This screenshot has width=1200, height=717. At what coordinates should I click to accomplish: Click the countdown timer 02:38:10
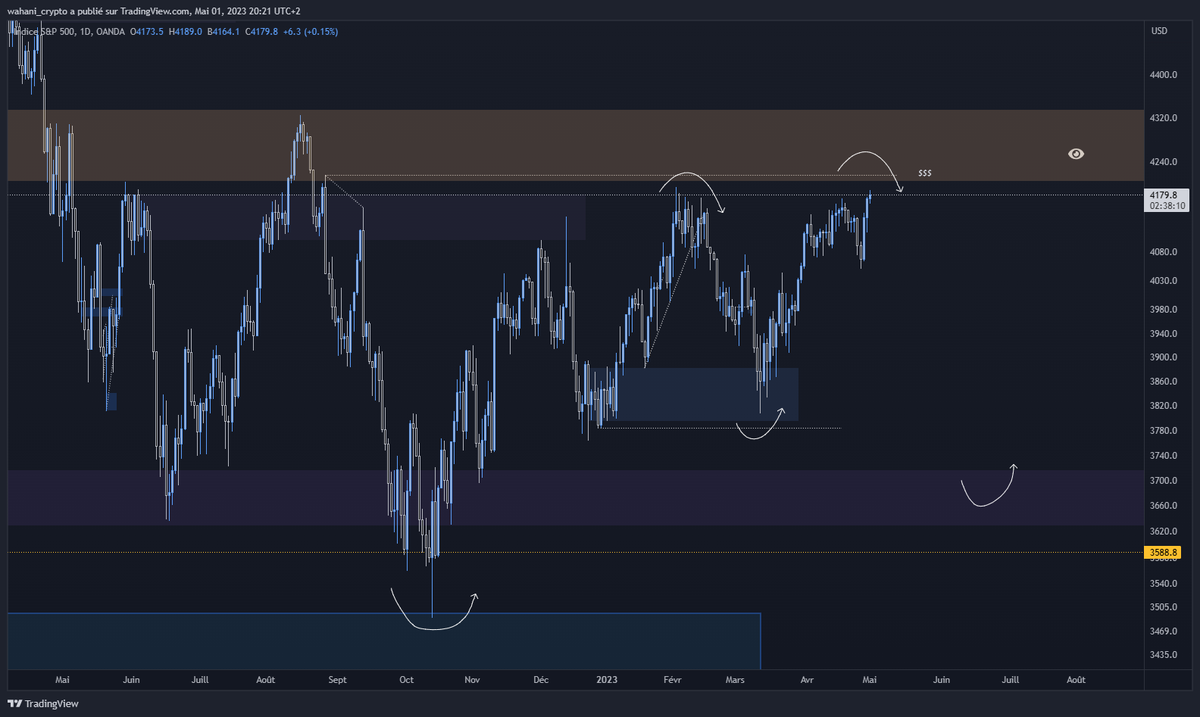coord(1166,205)
